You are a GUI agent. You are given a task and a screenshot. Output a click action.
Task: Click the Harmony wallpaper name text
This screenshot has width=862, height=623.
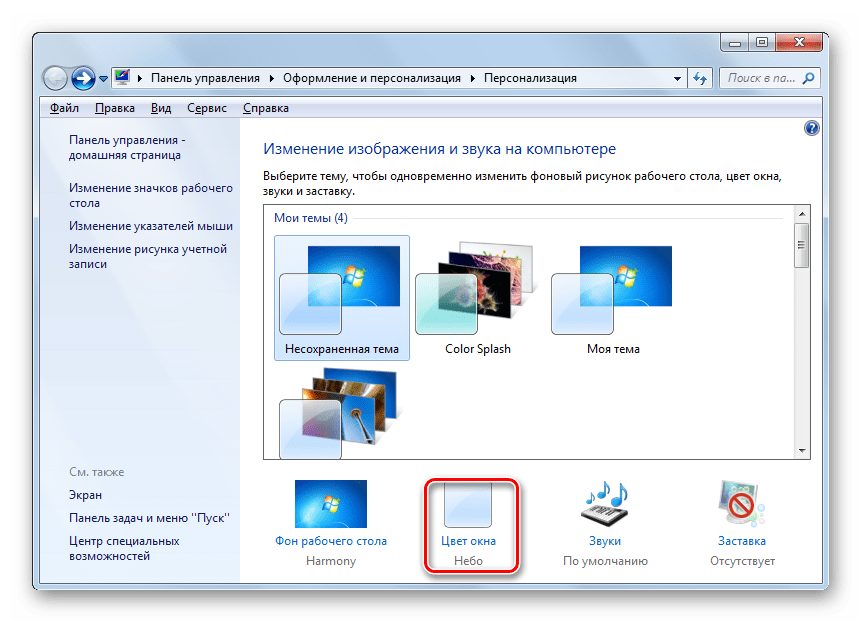331,561
